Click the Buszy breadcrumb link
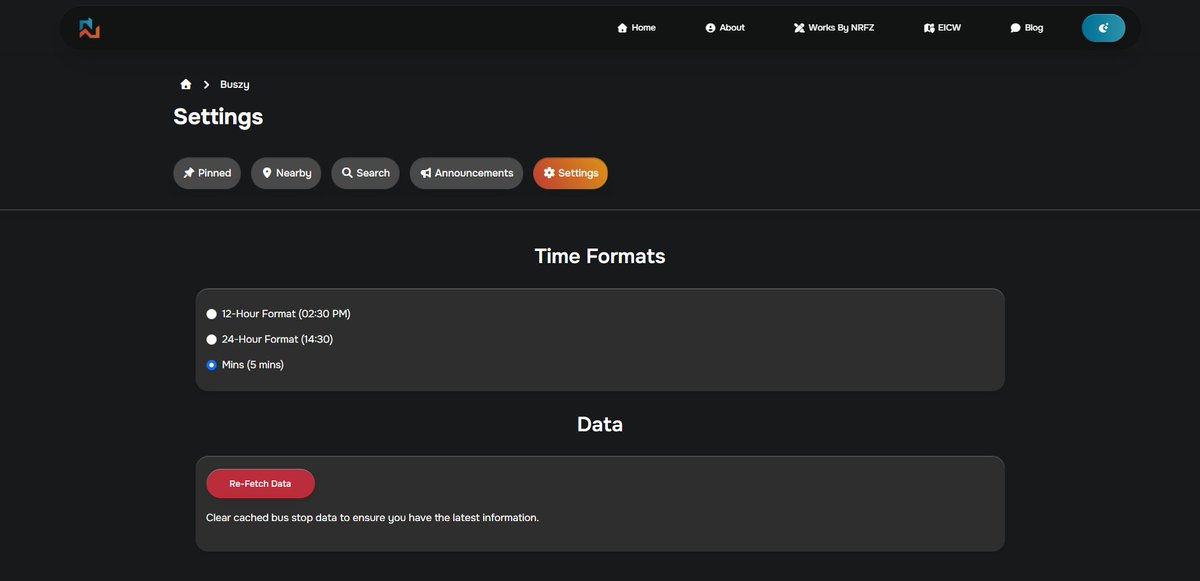 [x=235, y=85]
